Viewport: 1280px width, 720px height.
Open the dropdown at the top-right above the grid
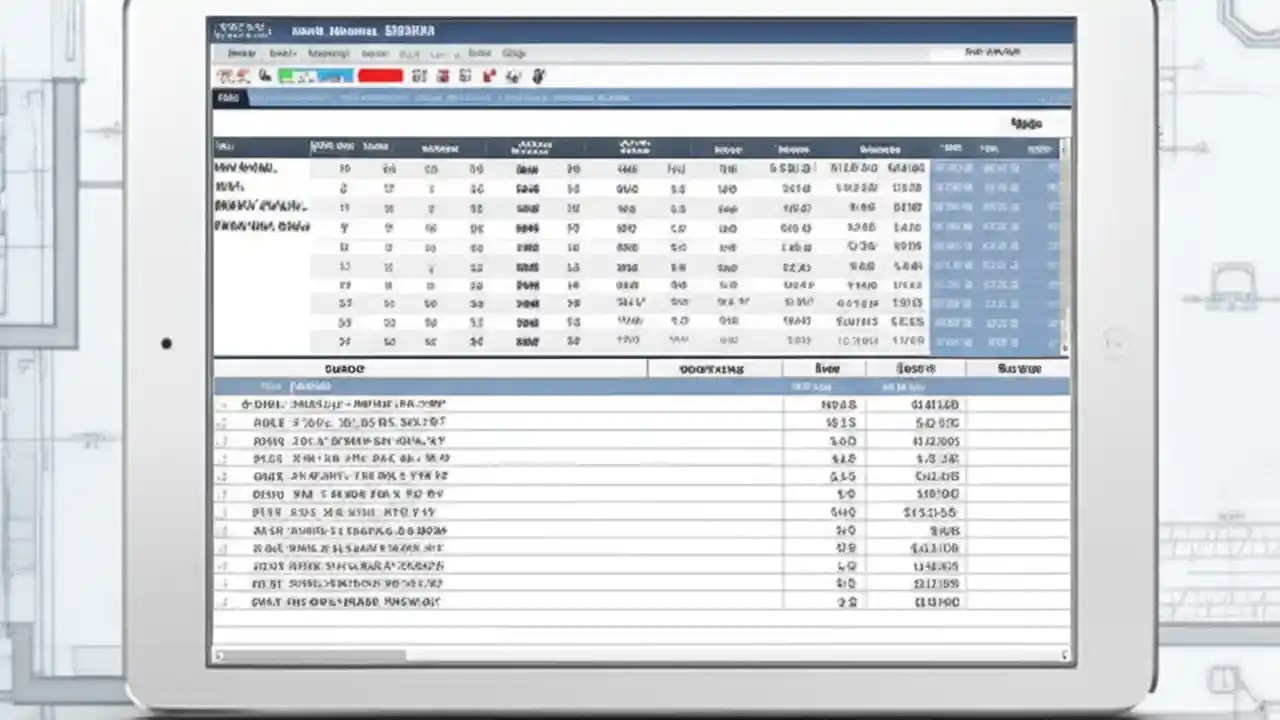1027,123
